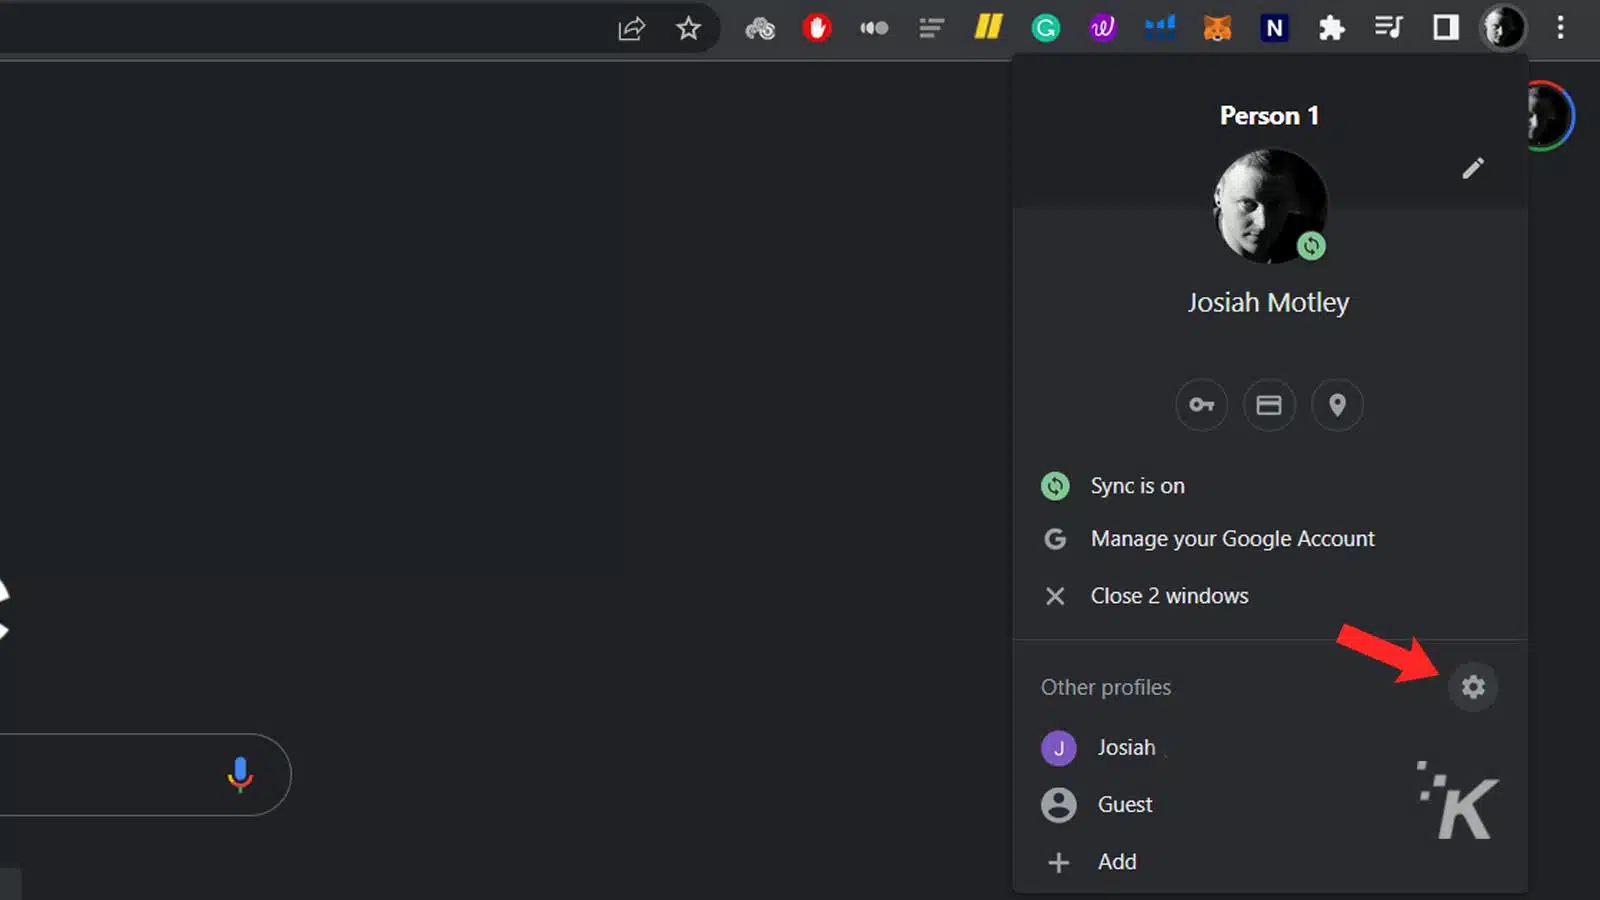
Task: Open the addresses location pin icon
Action: click(x=1337, y=405)
